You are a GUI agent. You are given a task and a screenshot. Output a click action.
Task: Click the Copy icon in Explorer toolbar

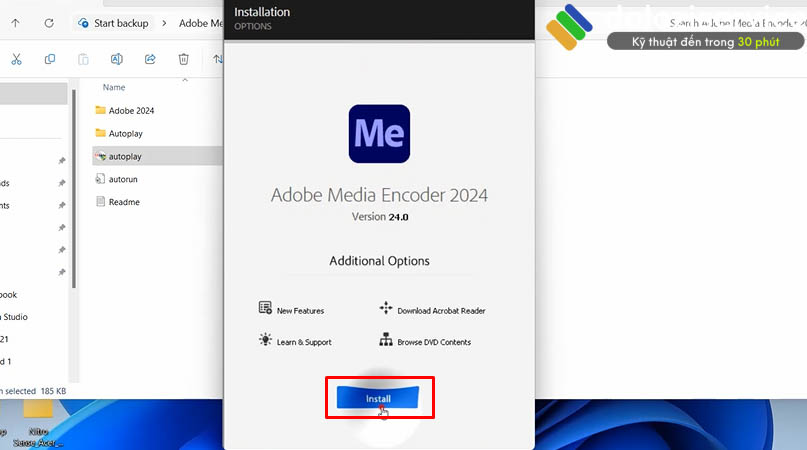[x=50, y=59]
